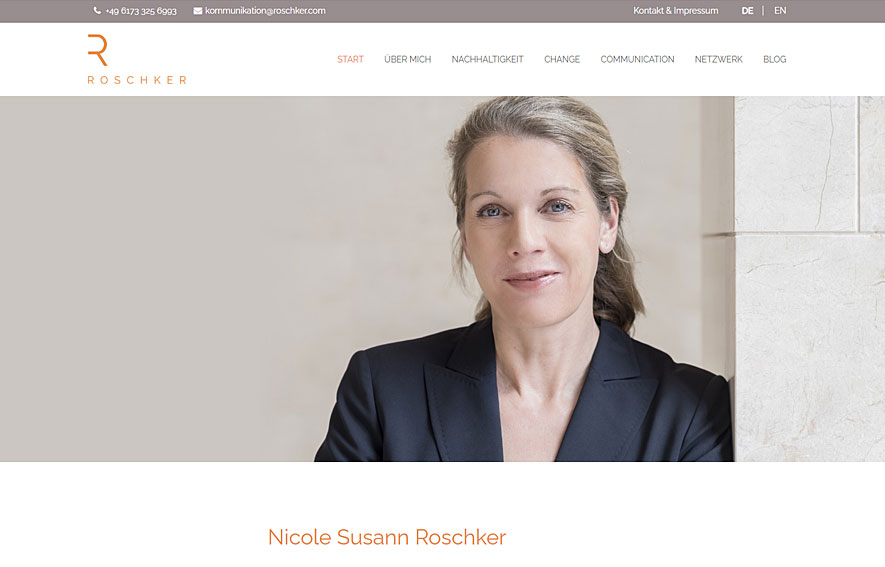Open the NETZWERK page
This screenshot has width=885, height=567.
pyautogui.click(x=718, y=59)
